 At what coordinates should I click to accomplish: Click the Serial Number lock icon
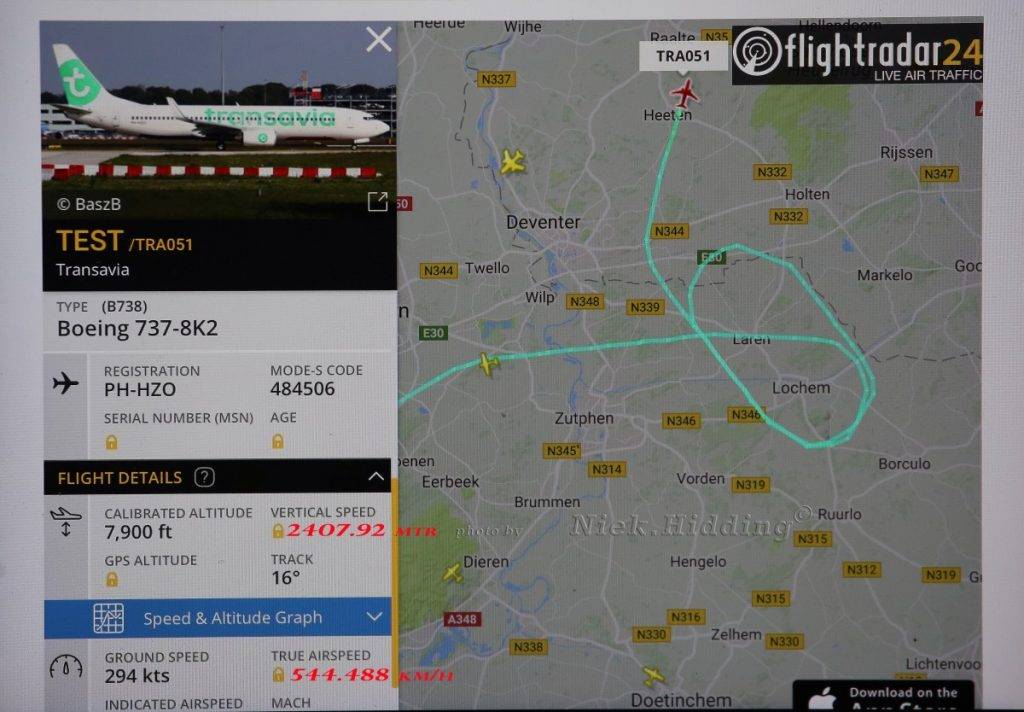pos(112,443)
